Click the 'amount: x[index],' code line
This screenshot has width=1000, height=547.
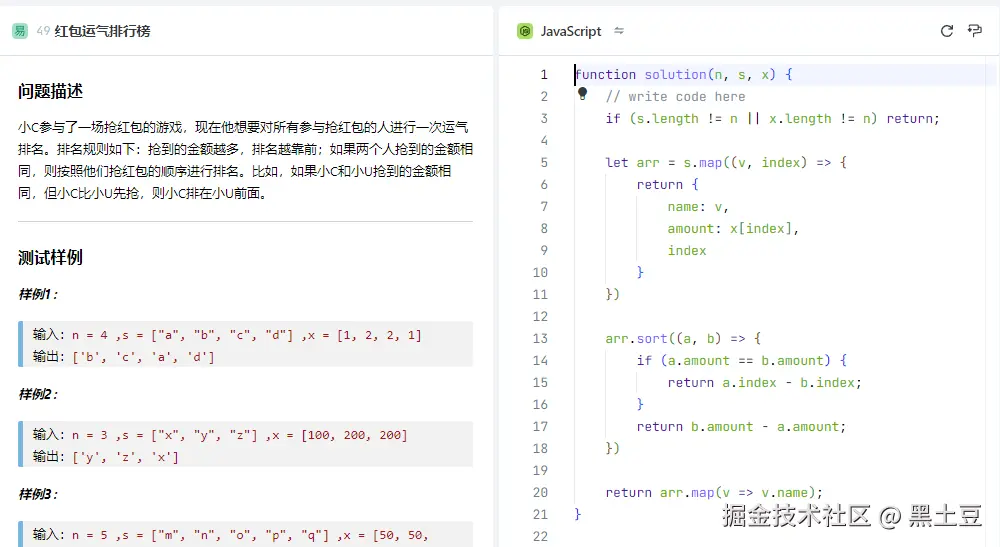pos(733,228)
